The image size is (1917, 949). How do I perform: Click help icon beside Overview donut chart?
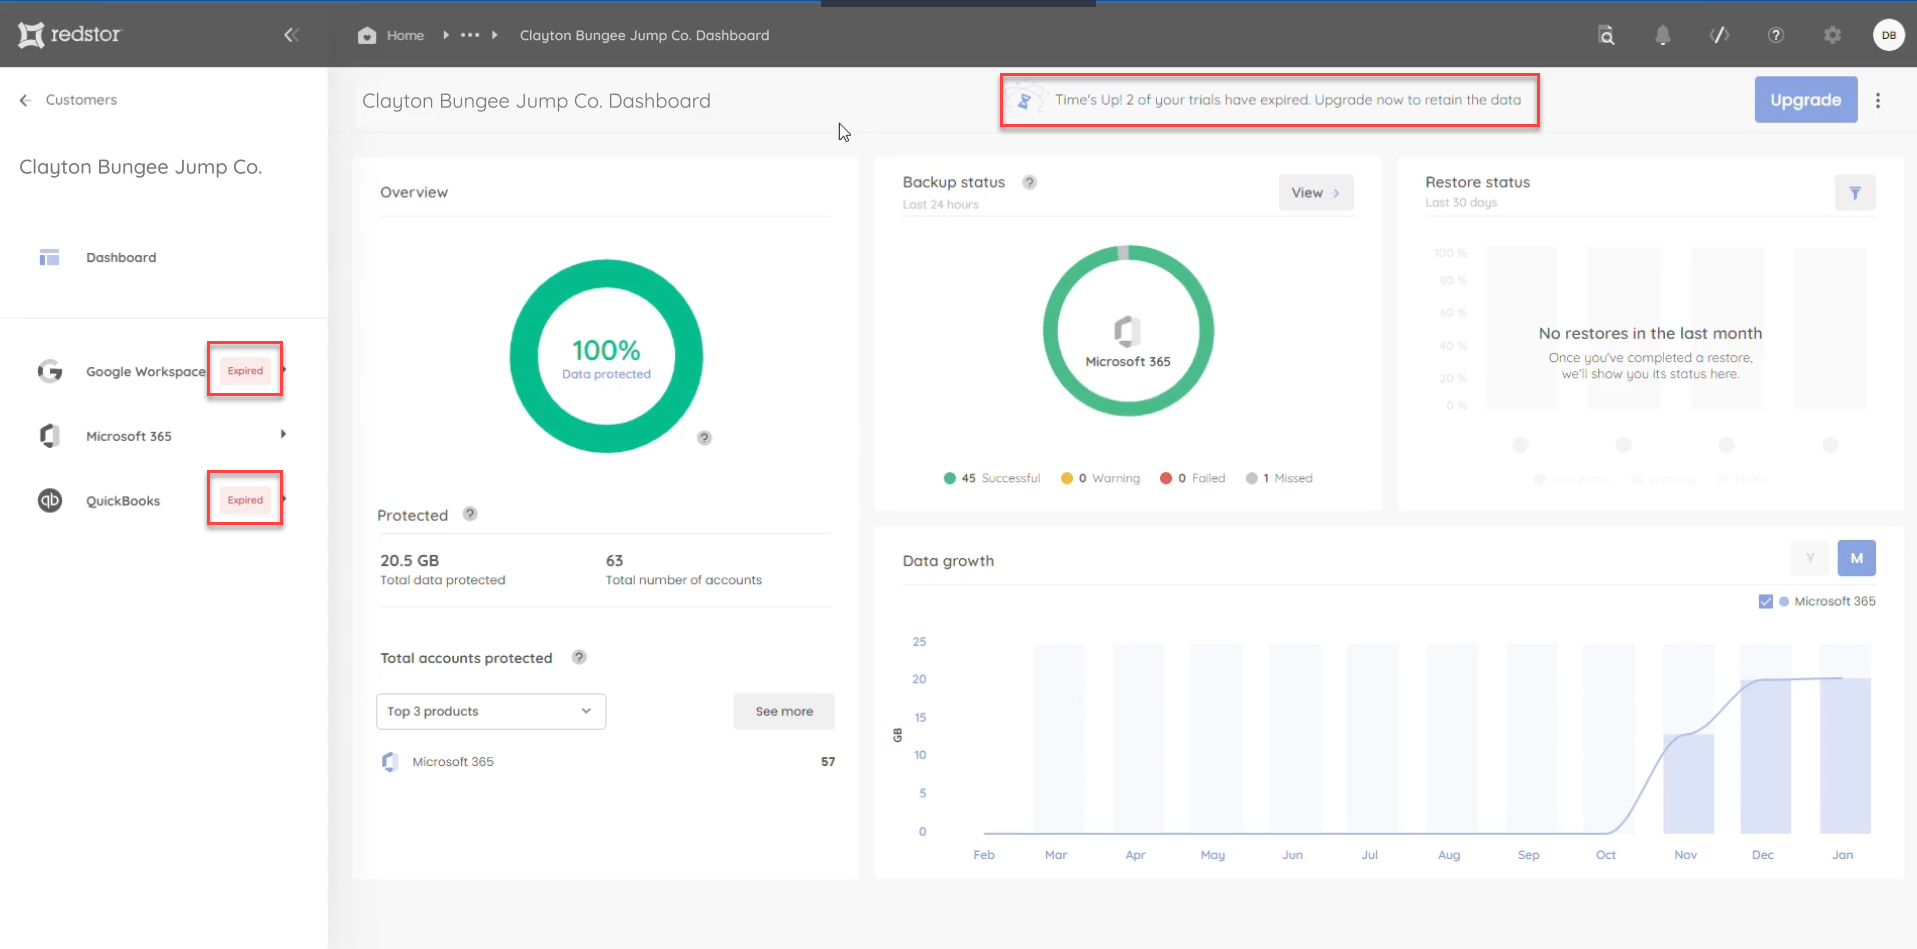pos(704,438)
